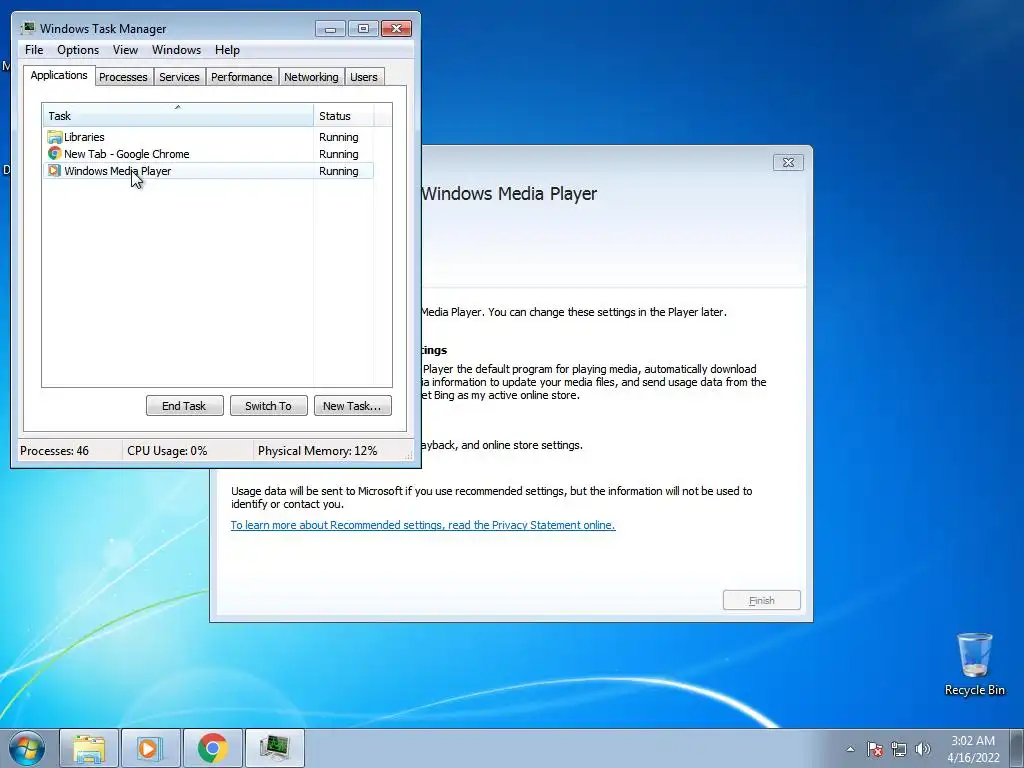Click the Libraries folder icon in task list

pos(54,137)
